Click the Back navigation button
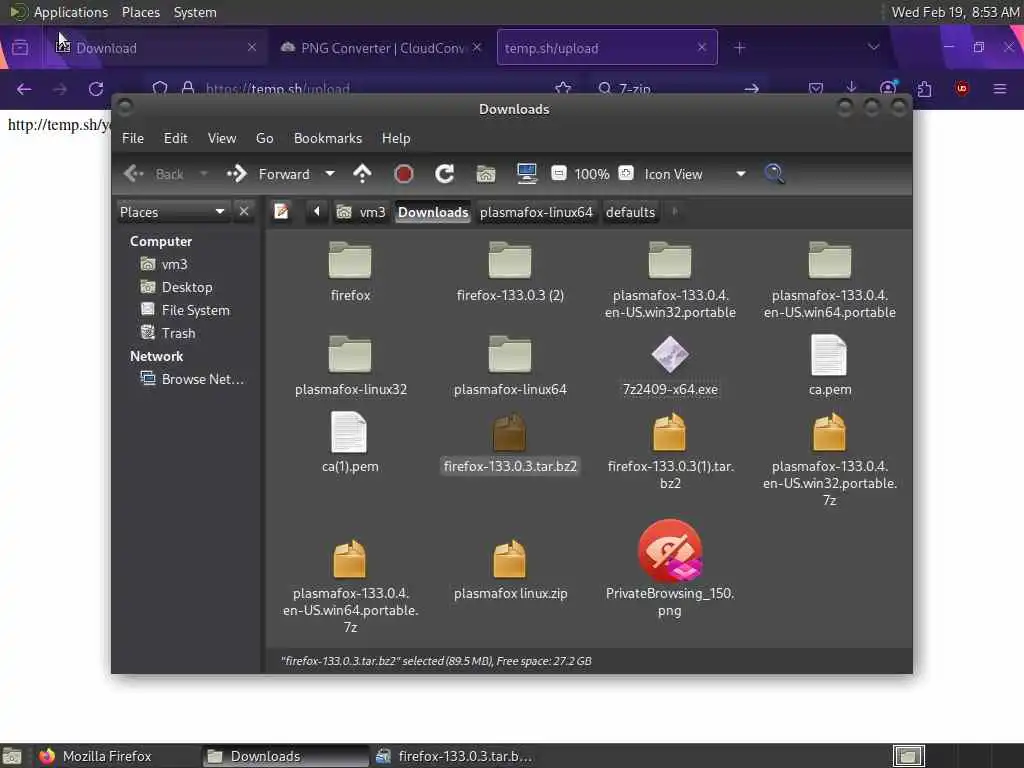Image resolution: width=1024 pixels, height=768 pixels. (154, 174)
